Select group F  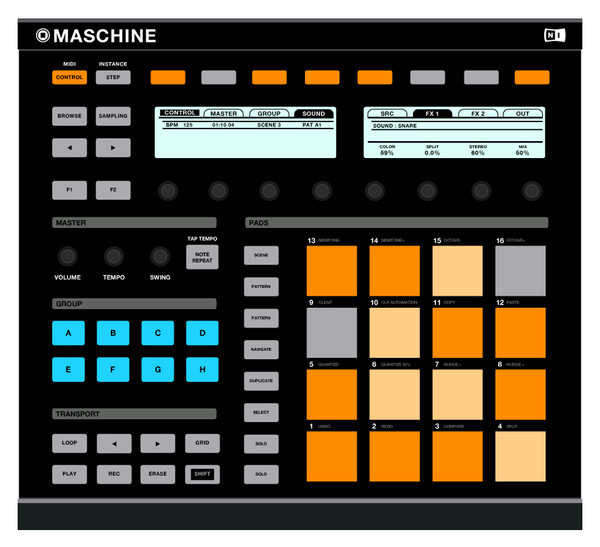click(113, 369)
